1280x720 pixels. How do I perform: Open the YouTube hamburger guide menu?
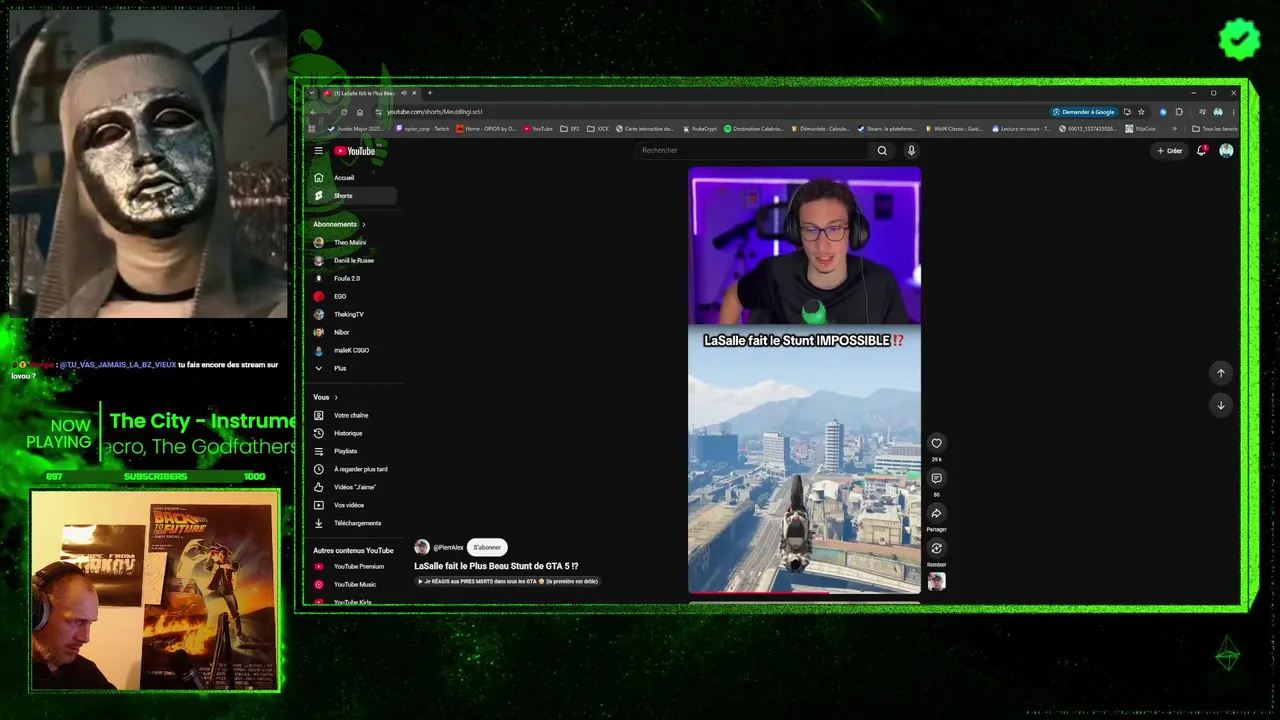pos(319,151)
